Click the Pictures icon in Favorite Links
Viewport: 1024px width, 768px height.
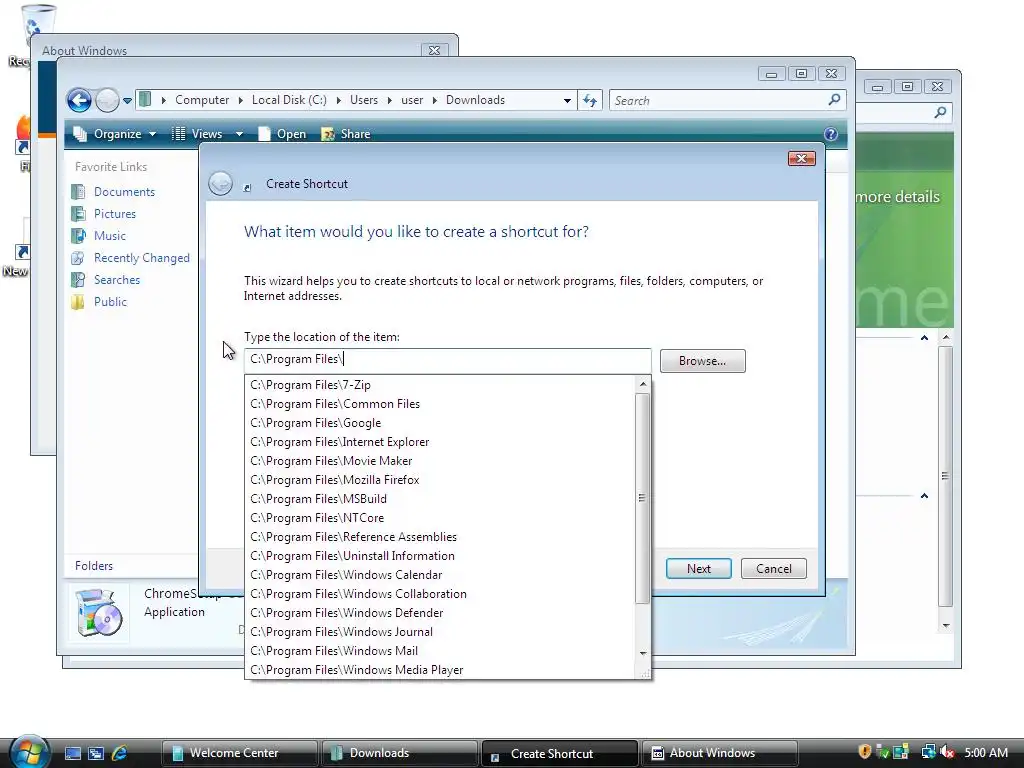click(78, 214)
